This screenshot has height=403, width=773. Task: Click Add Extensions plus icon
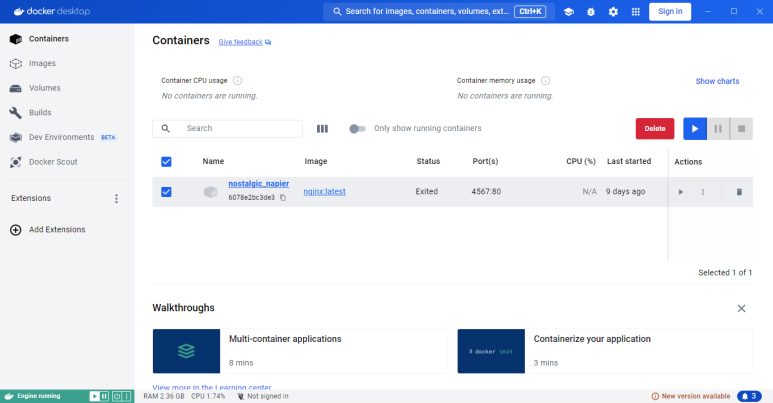coord(16,230)
